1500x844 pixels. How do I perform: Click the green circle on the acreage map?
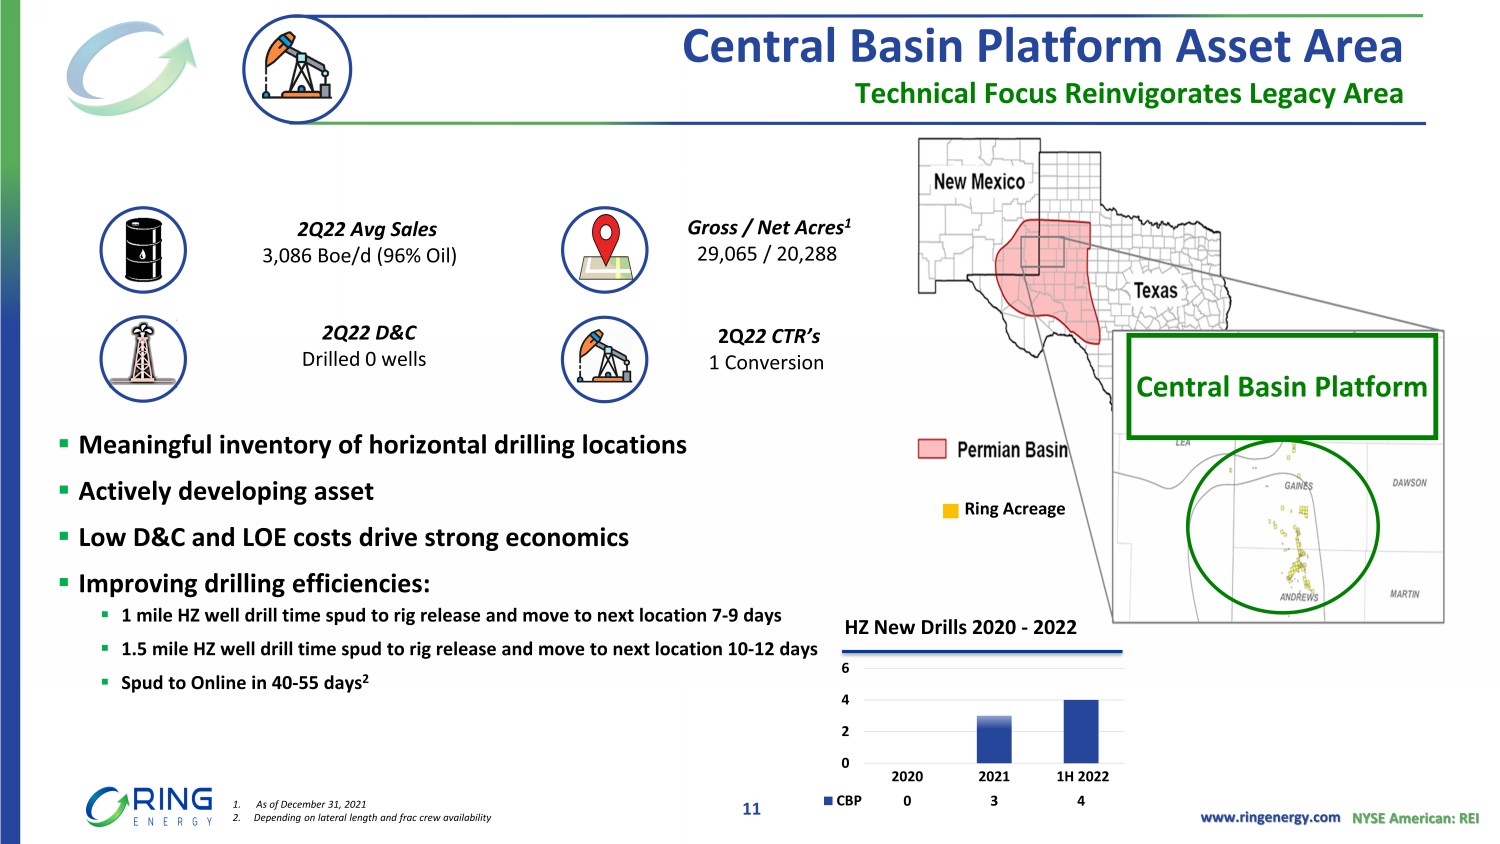(1282, 526)
